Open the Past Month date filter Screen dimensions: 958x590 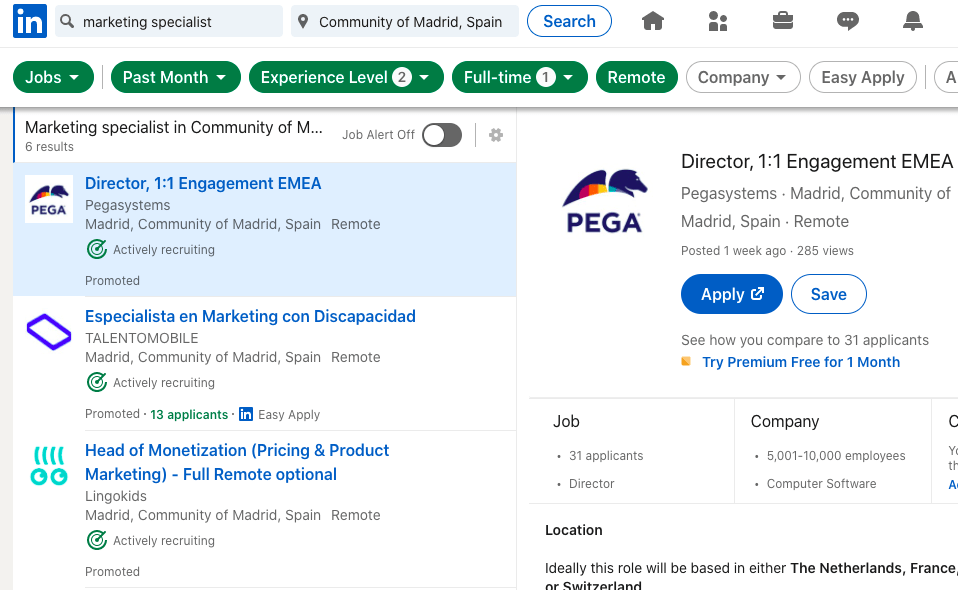(x=176, y=78)
